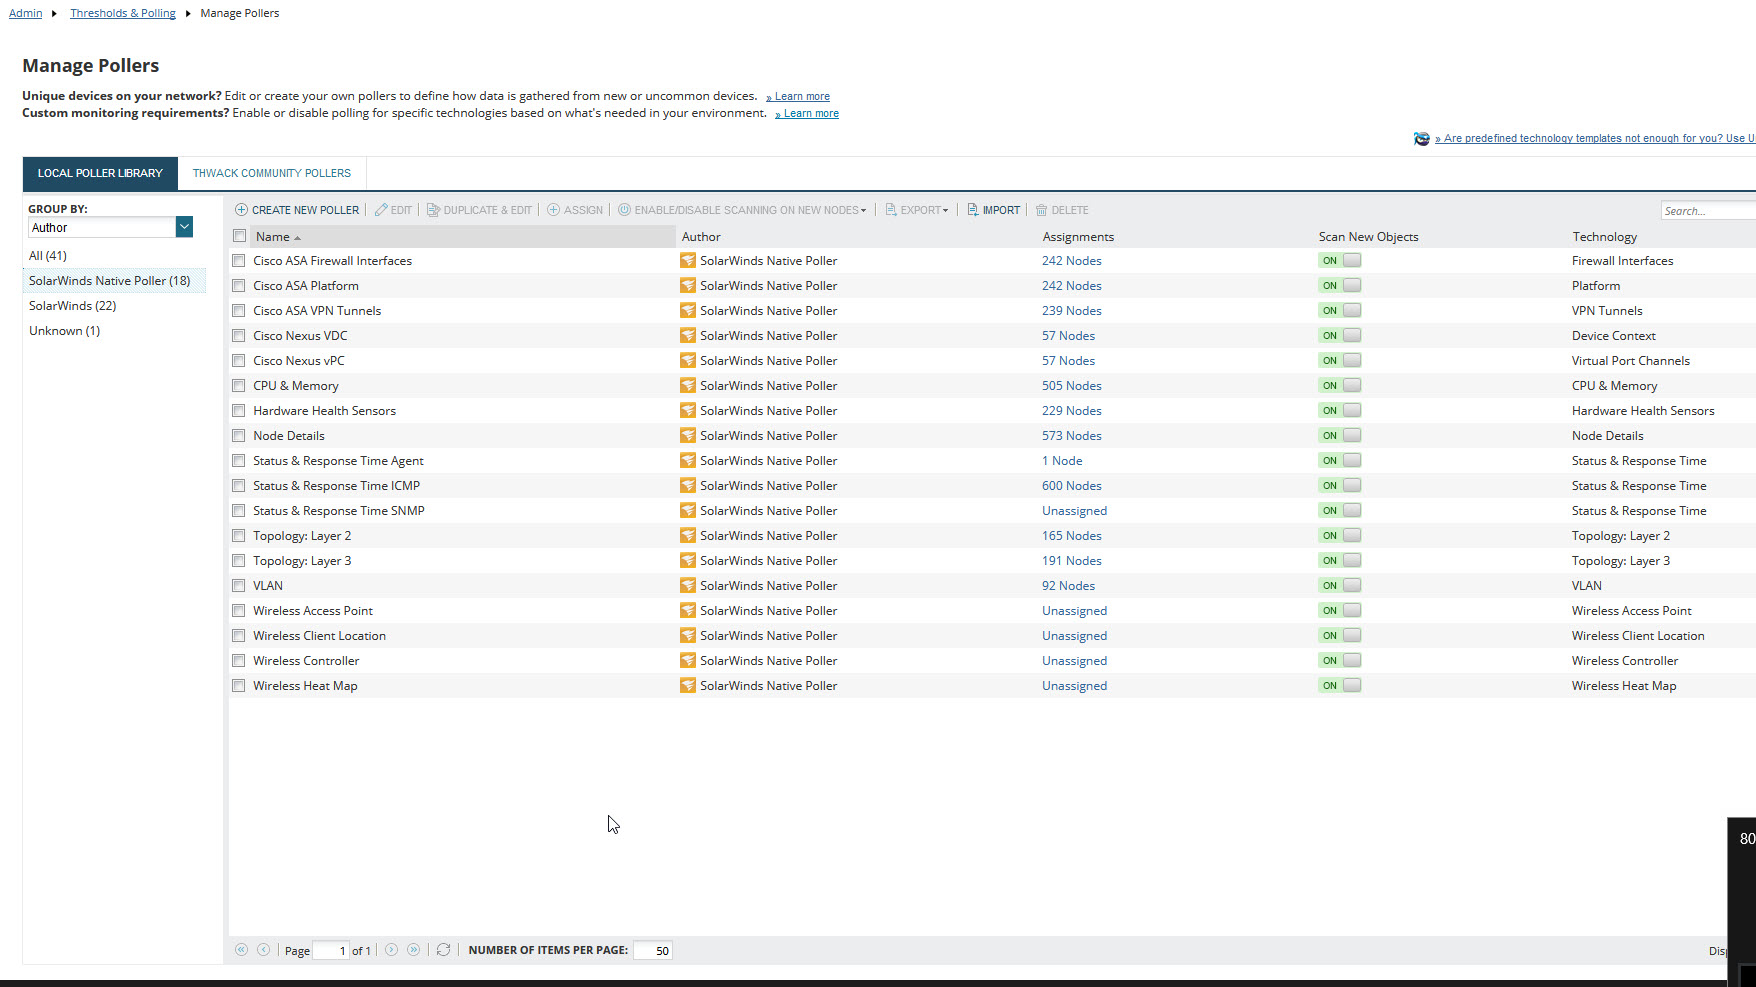The width and height of the screenshot is (1756, 987).
Task: Select Unknown (1) group filter
Action: pyautogui.click(x=65, y=331)
